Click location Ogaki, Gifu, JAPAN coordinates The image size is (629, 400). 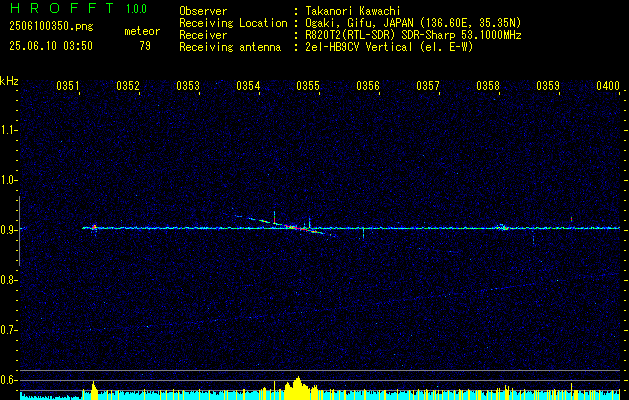[413, 23]
